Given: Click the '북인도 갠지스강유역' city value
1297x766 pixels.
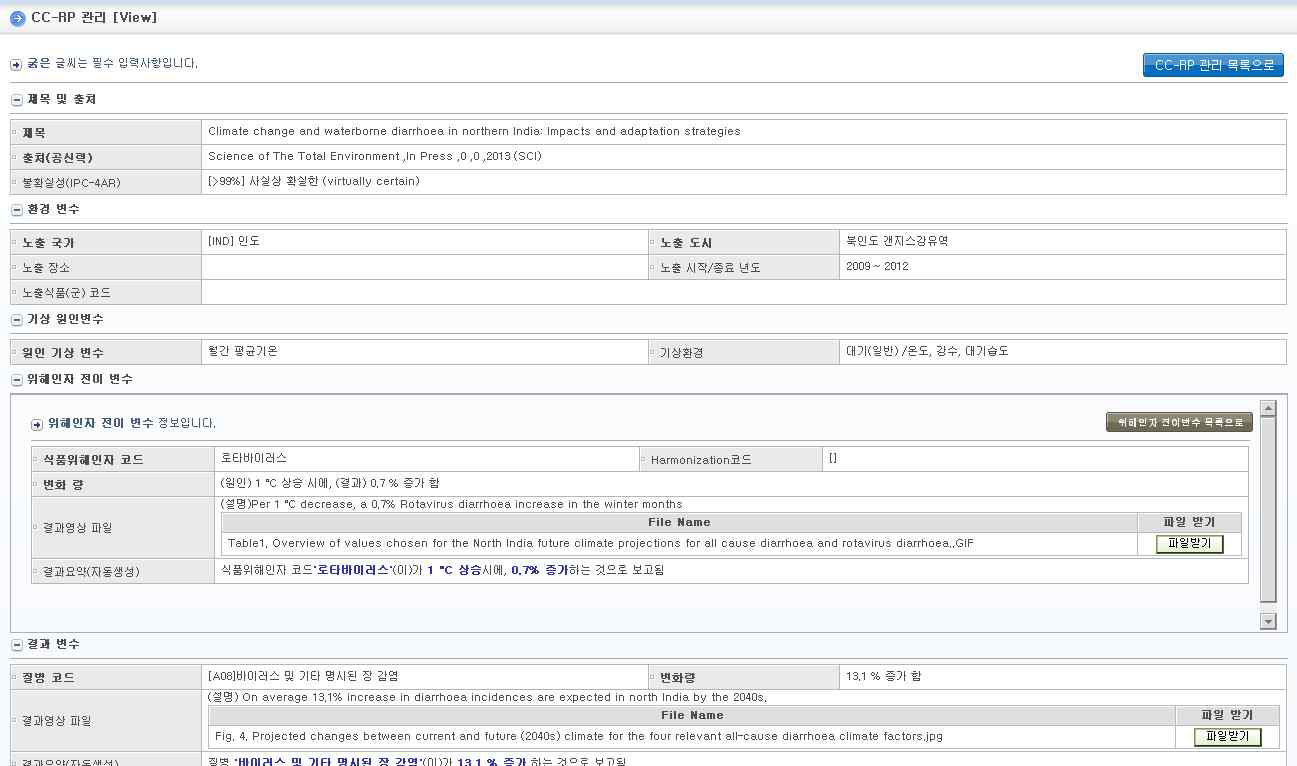Looking at the screenshot, I should coord(897,241).
